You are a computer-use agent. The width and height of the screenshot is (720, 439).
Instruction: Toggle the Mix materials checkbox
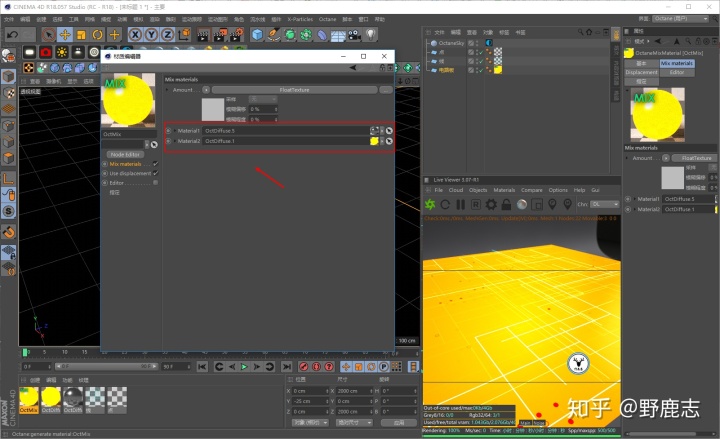tap(156, 164)
